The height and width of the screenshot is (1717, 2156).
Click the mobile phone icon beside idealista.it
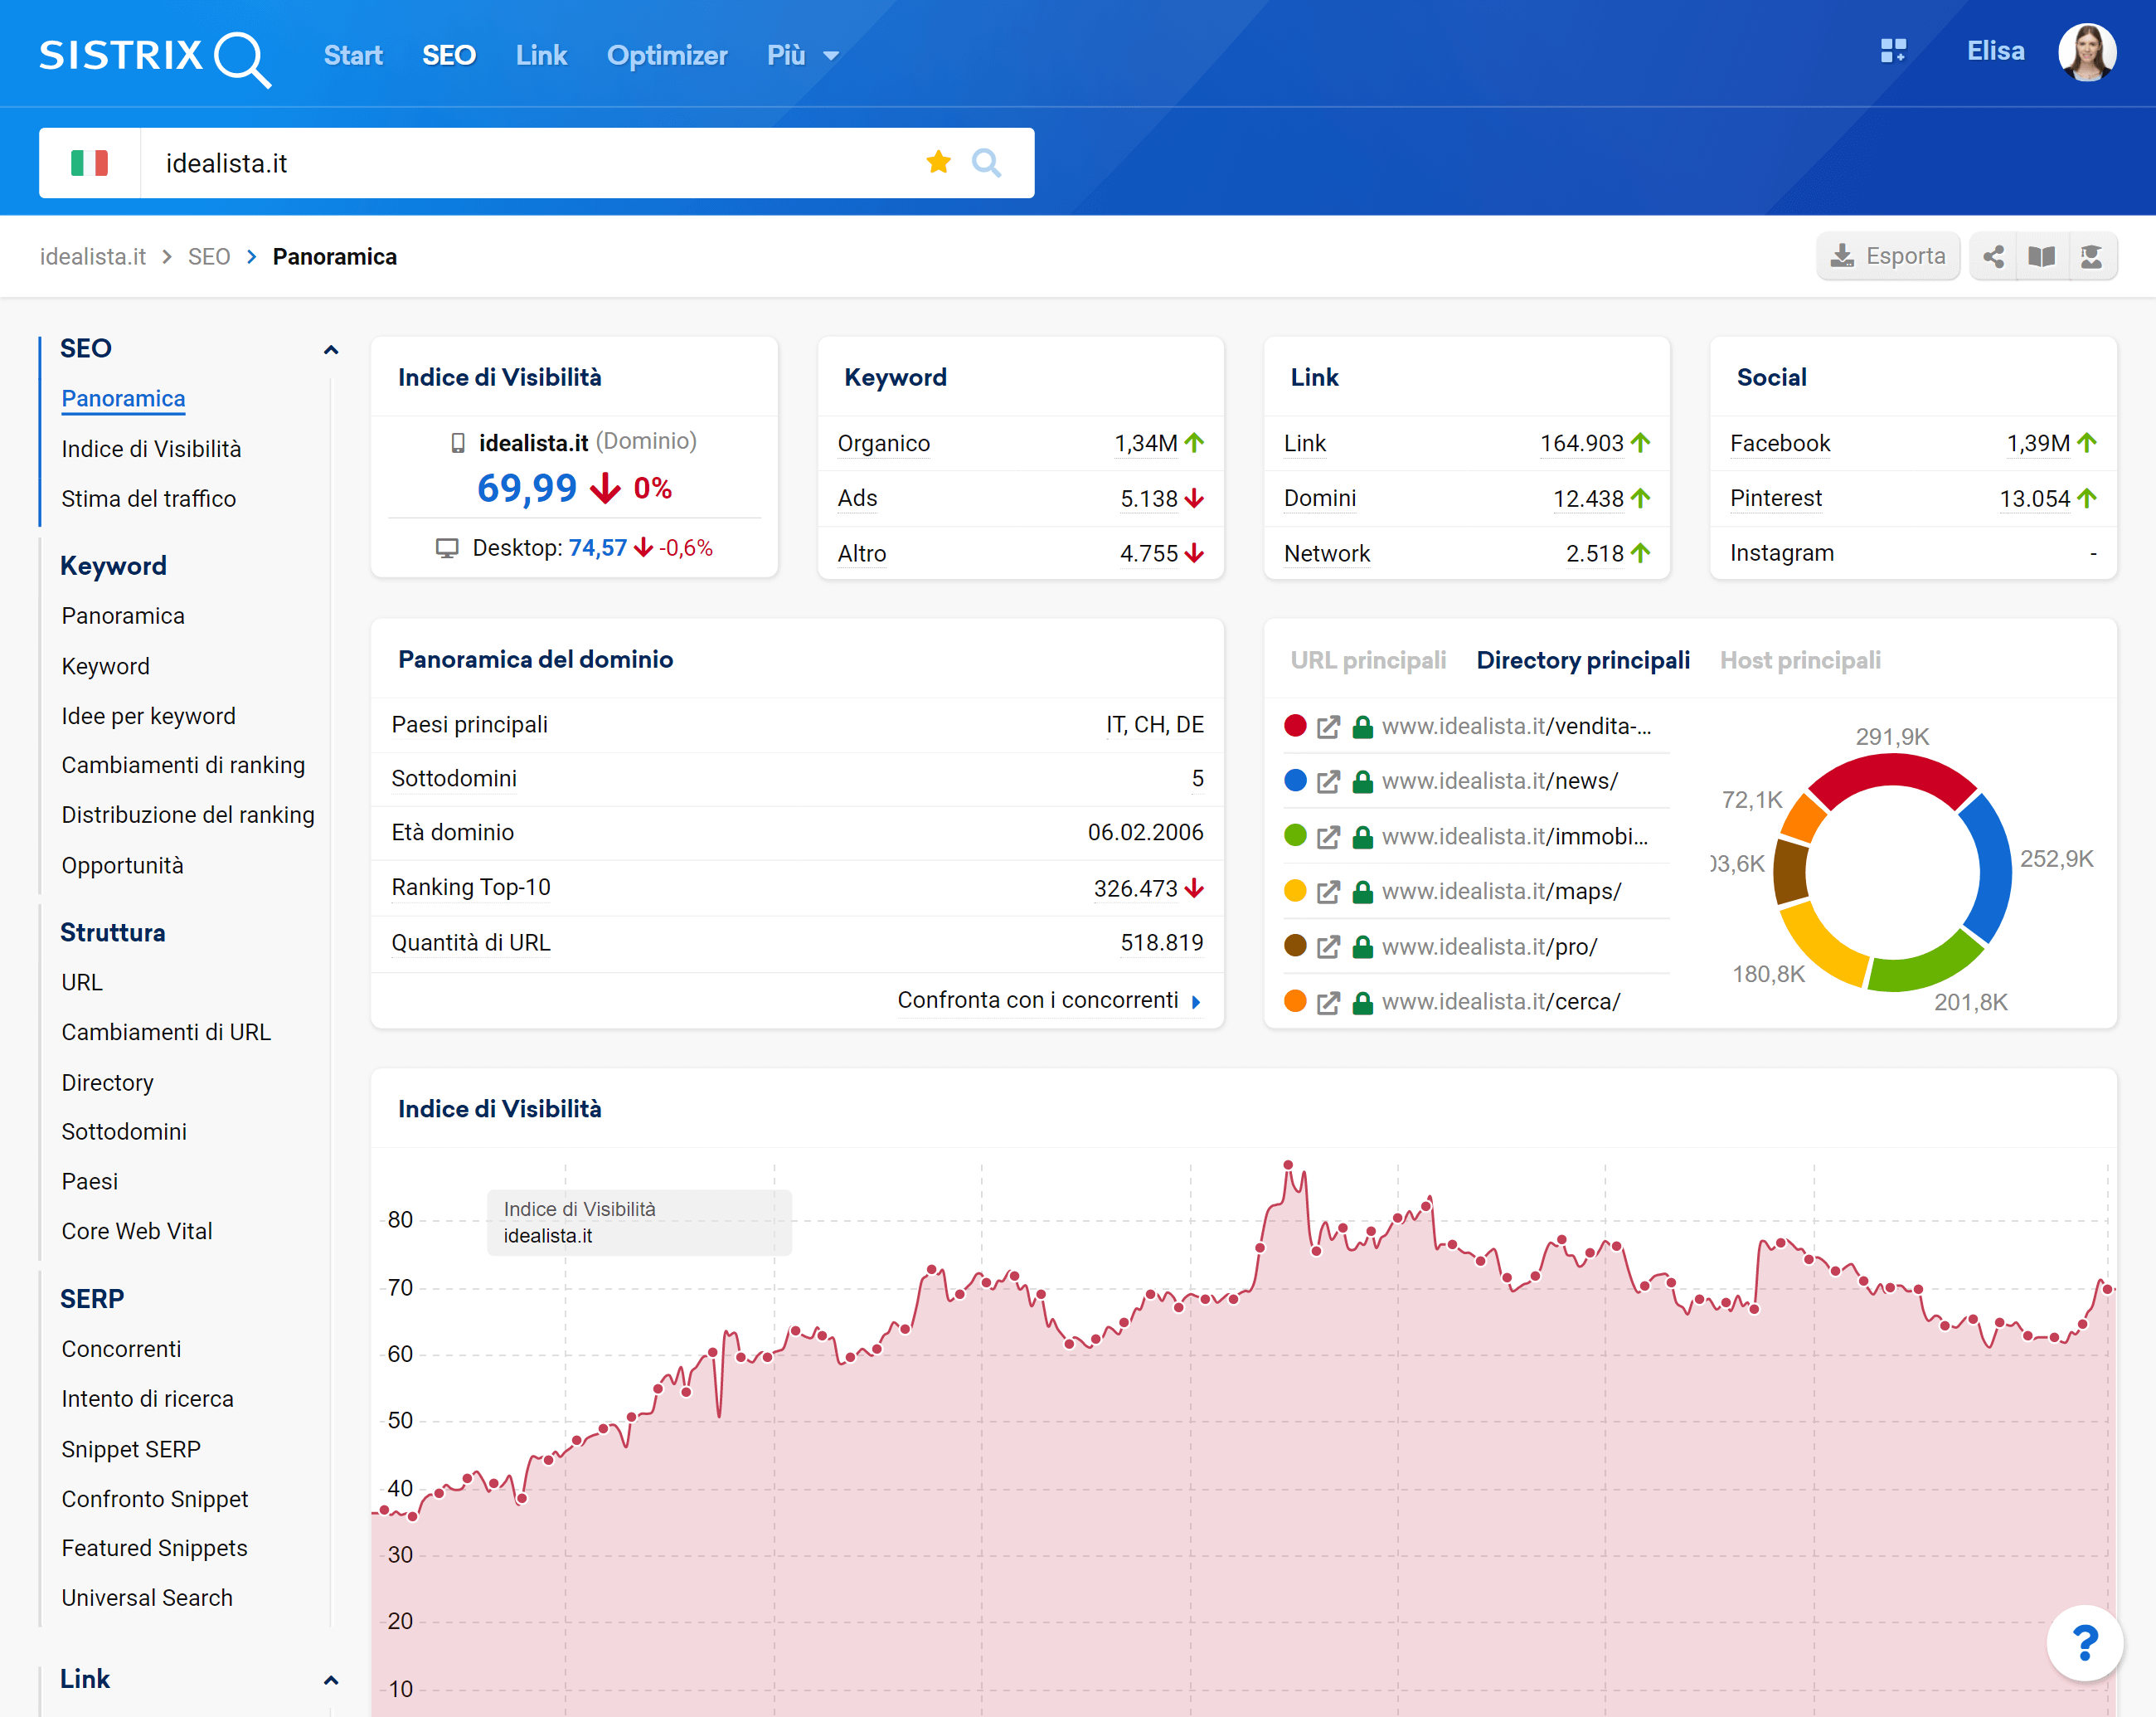(458, 443)
